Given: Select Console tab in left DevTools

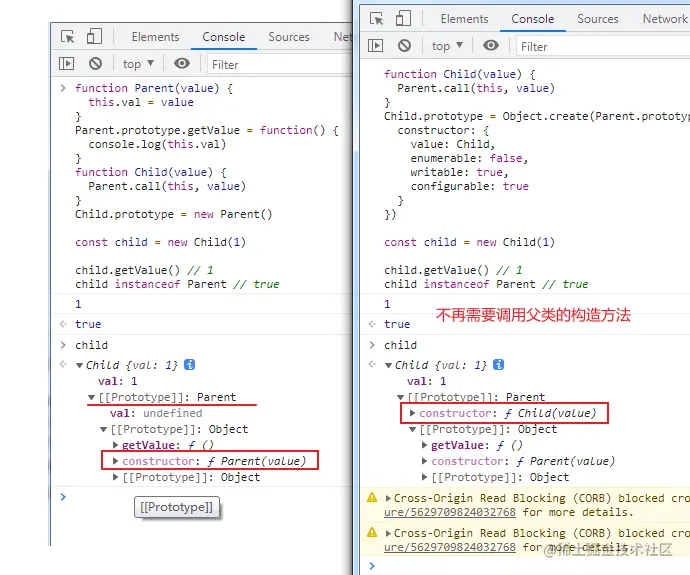Looking at the screenshot, I should (x=224, y=37).
